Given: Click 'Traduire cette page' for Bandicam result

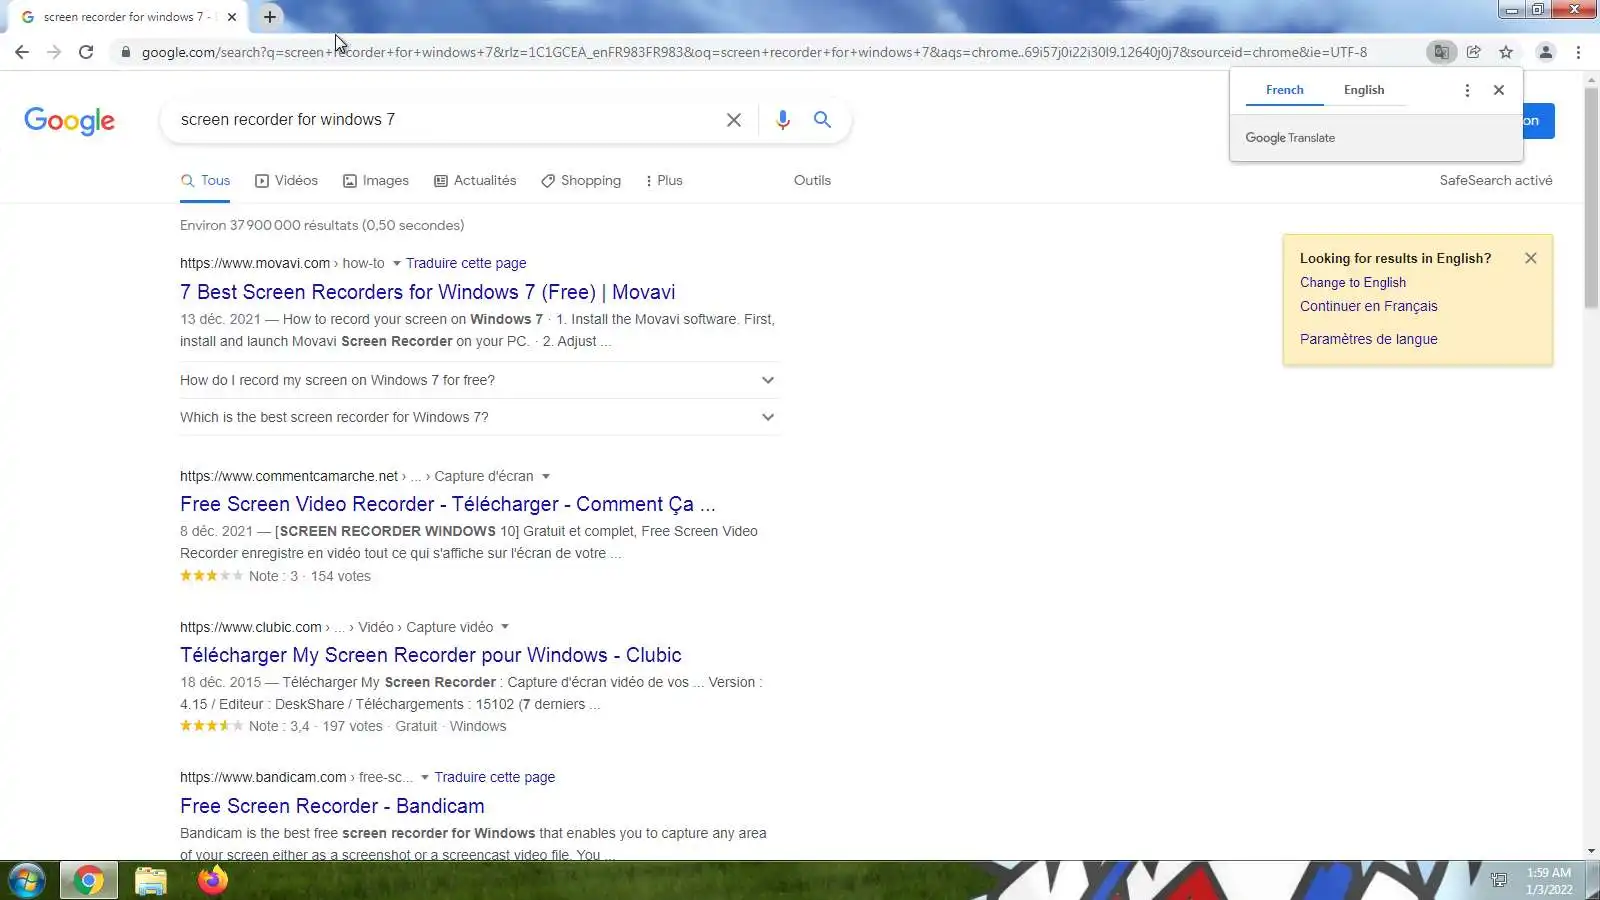Looking at the screenshot, I should pos(494,778).
